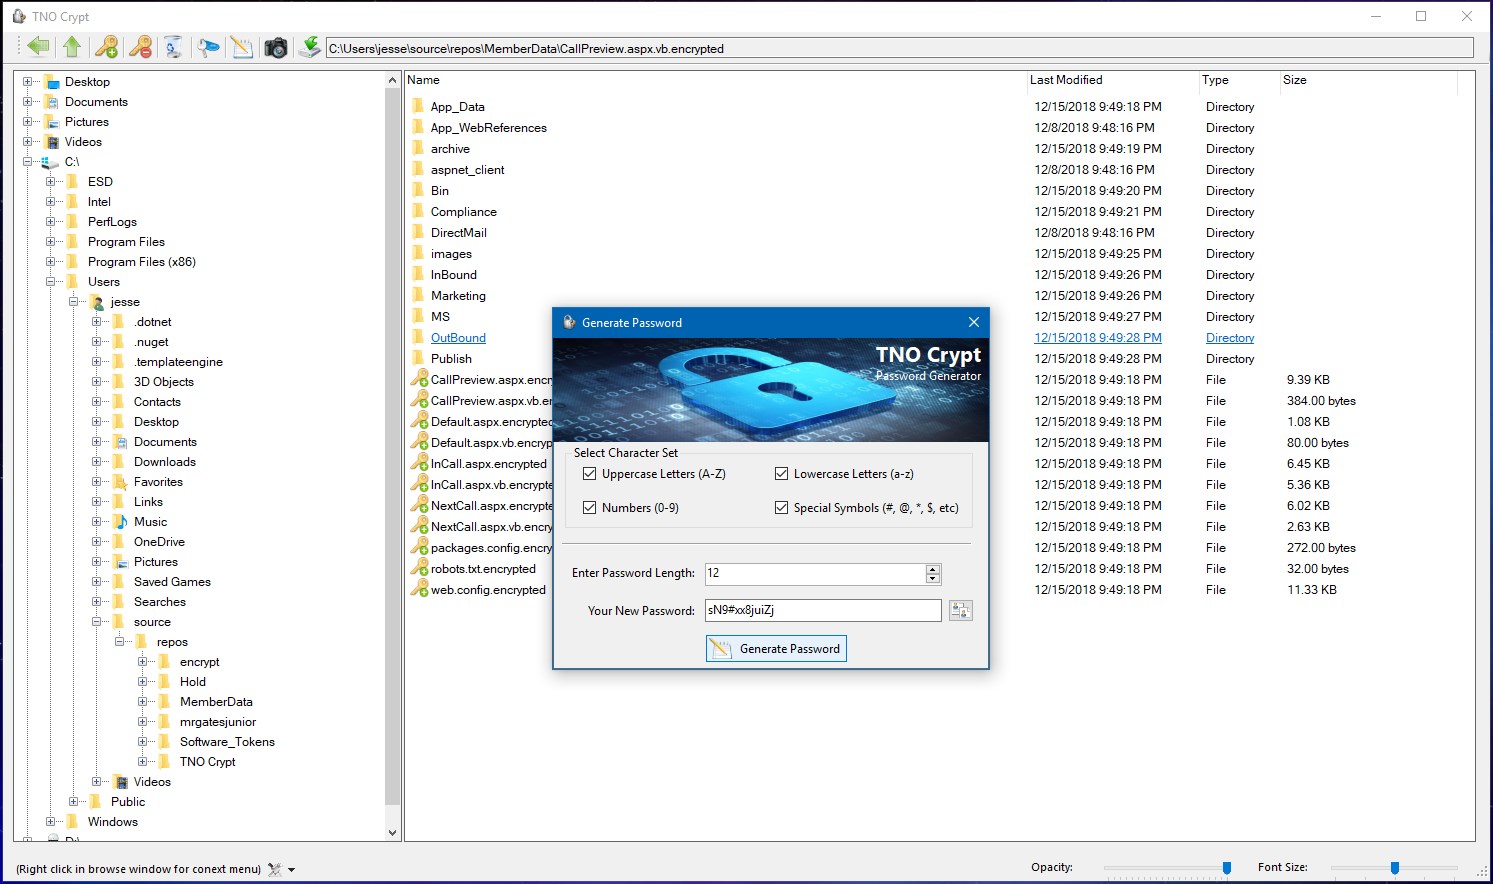Select the remove encryption key toolbar icon
This screenshot has height=884, width=1493.
[141, 46]
